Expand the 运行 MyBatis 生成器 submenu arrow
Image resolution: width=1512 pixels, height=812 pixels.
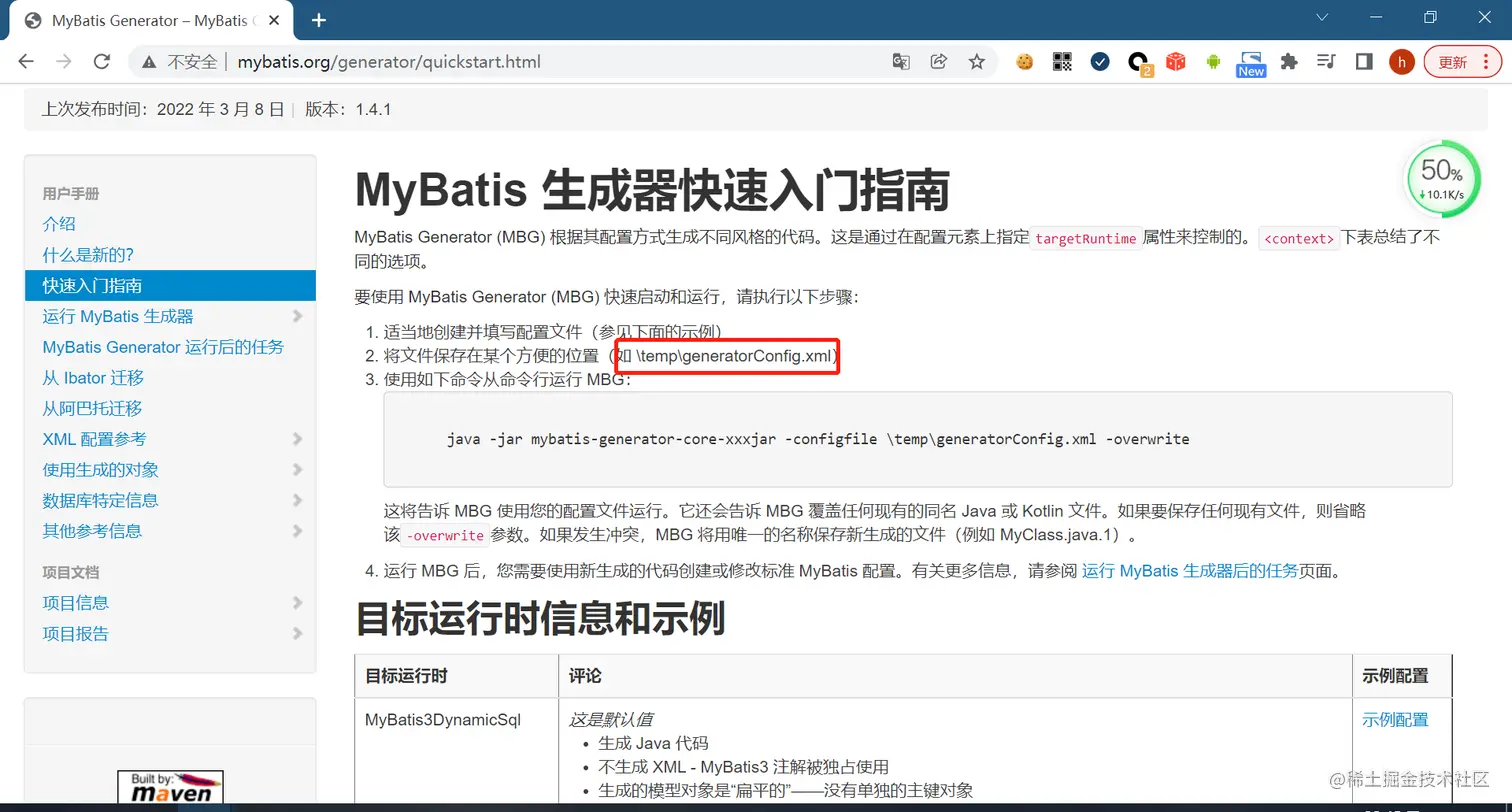[x=297, y=316]
